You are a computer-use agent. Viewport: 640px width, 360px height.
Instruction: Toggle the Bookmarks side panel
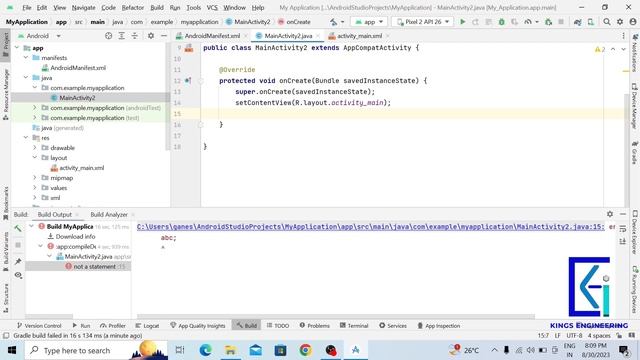click(x=6, y=203)
